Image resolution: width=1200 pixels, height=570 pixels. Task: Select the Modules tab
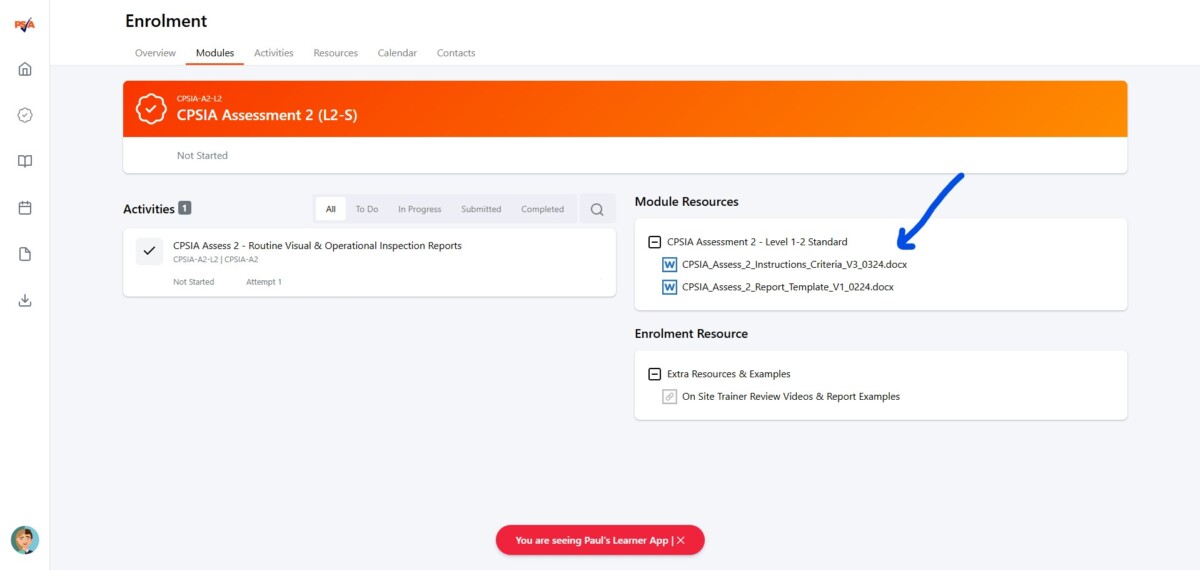215,53
